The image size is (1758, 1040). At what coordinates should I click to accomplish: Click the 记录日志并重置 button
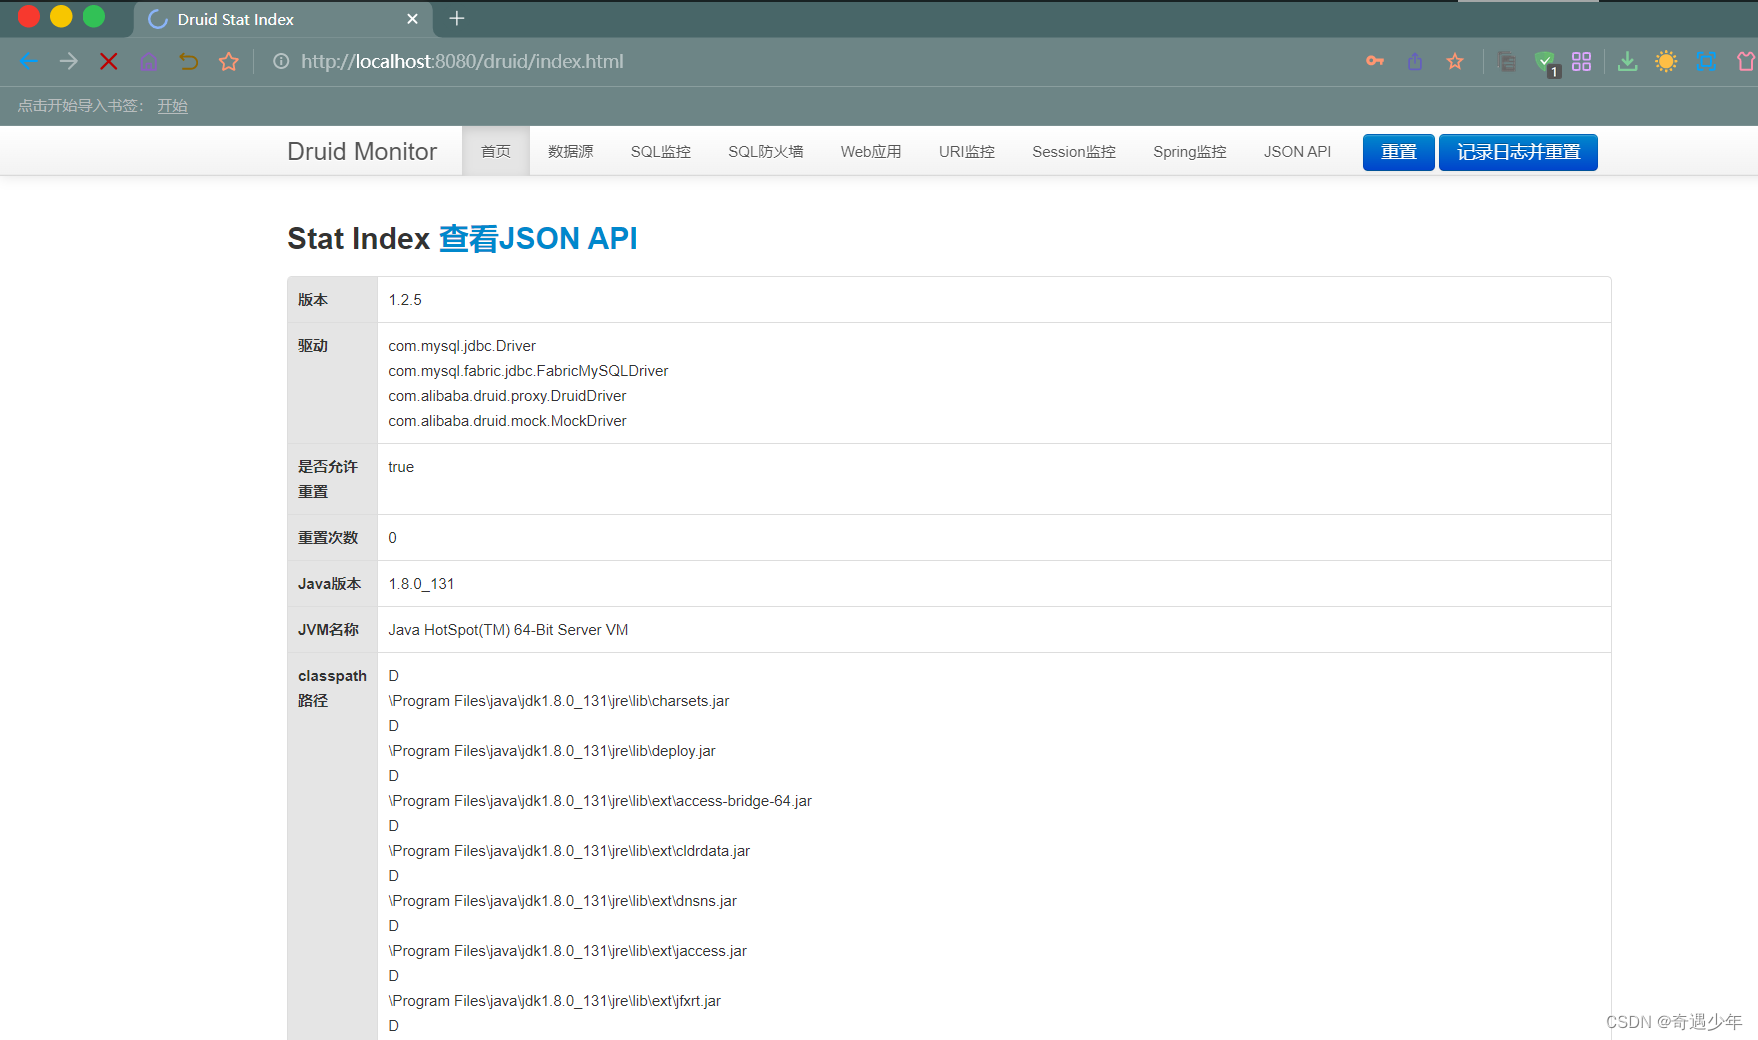[x=1518, y=152]
